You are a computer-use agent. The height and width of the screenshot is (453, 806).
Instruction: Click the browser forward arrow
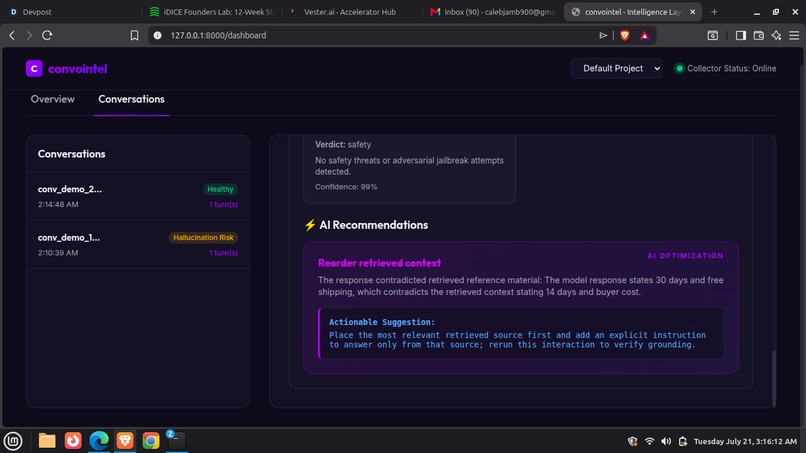click(29, 35)
